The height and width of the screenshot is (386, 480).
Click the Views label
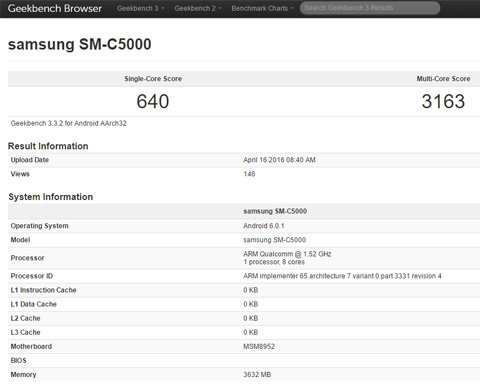pyautogui.click(x=20, y=174)
